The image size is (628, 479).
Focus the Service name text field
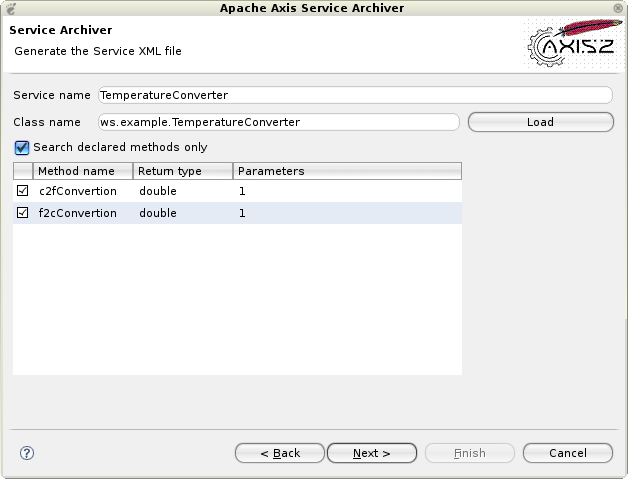[x=355, y=95]
